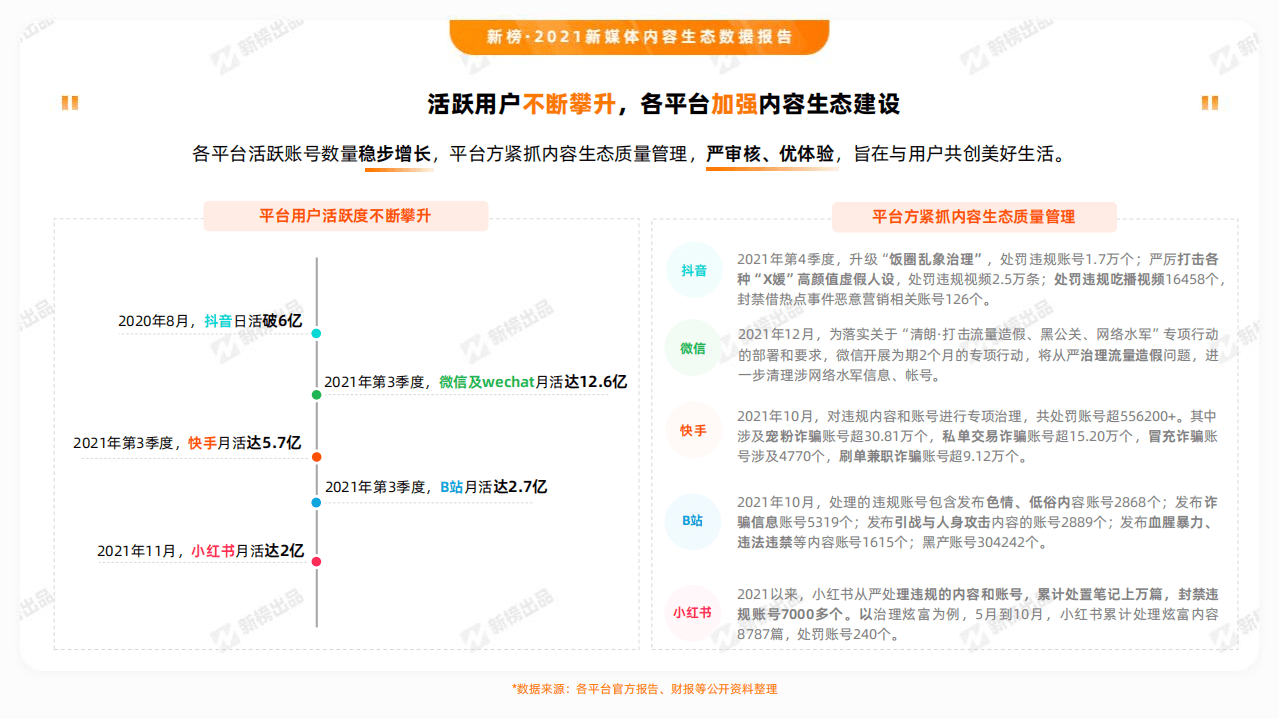Switch to 平台方紧抓内容生态质量管理 tab
The image size is (1279, 719).
click(x=975, y=216)
